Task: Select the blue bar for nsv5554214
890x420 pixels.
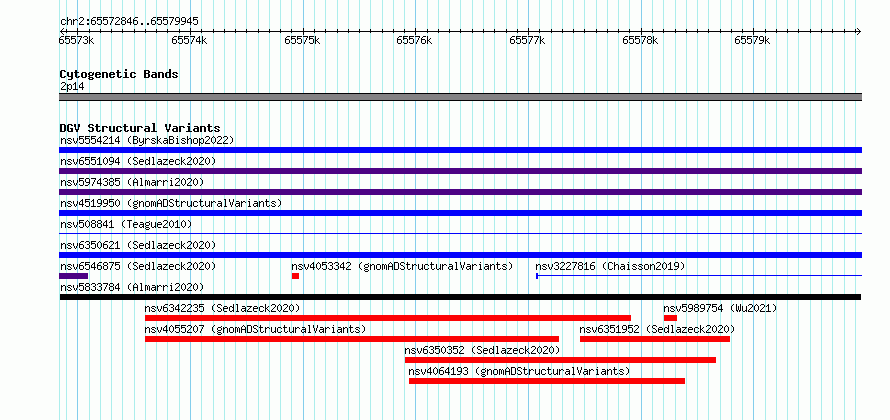Action: click(460, 150)
